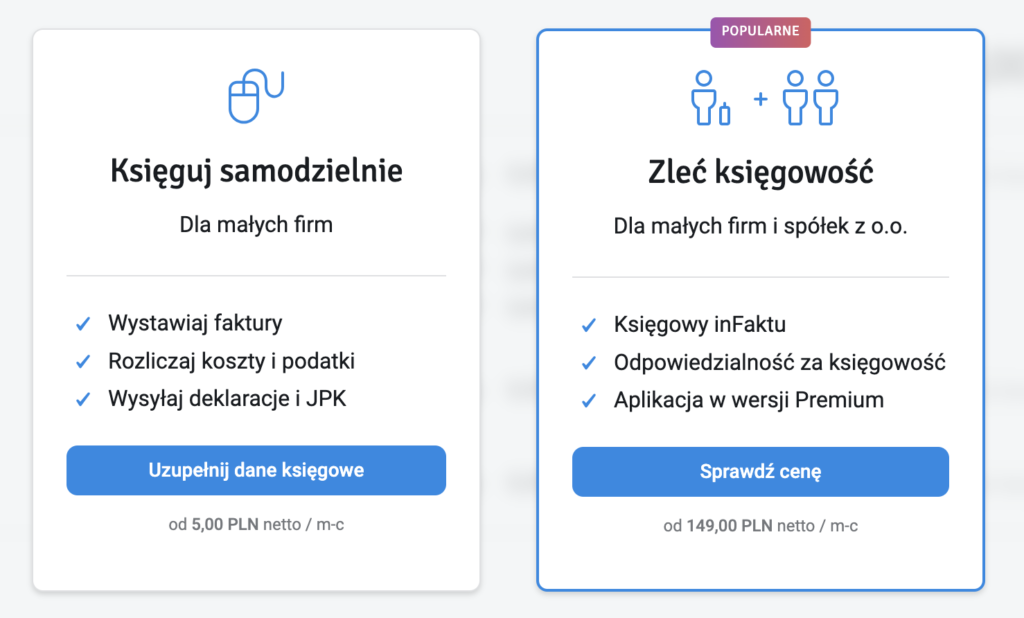Click the Aplikacja w wersji Premium text

coord(749,401)
